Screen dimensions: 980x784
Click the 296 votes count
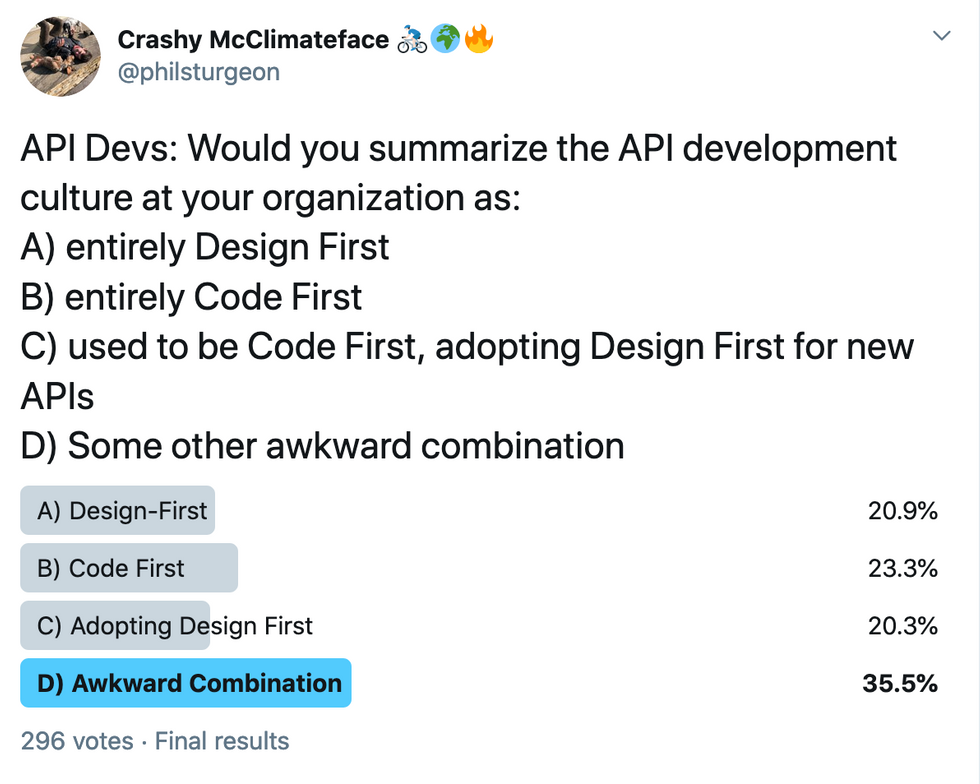coord(77,741)
